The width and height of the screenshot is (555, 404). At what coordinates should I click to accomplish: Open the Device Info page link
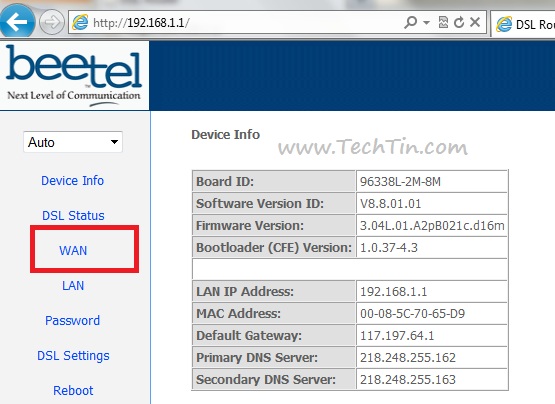(x=73, y=181)
